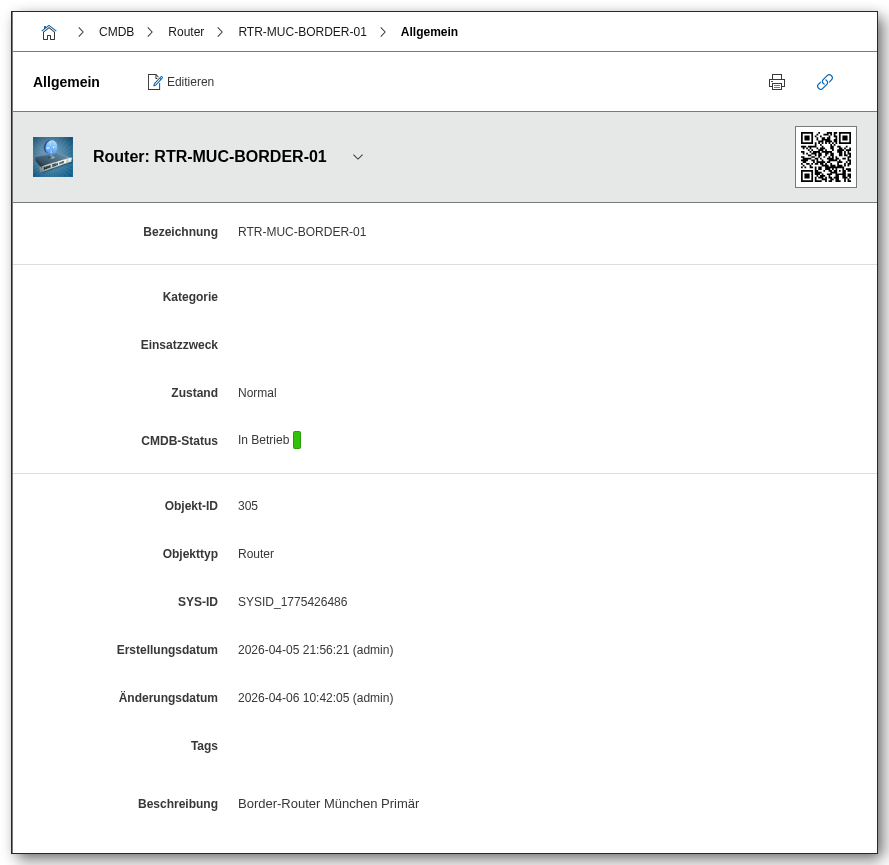
Task: Select the Bezeichnung value RTR-MUC-BORDER-01
Action: point(302,232)
